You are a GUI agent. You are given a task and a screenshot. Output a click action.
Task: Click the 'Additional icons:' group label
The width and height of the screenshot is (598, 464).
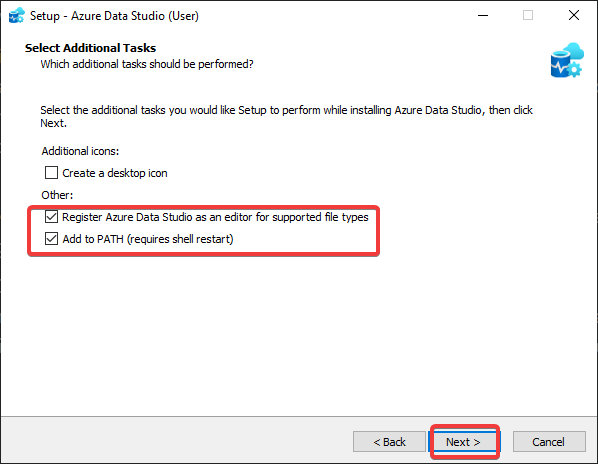(x=80, y=151)
